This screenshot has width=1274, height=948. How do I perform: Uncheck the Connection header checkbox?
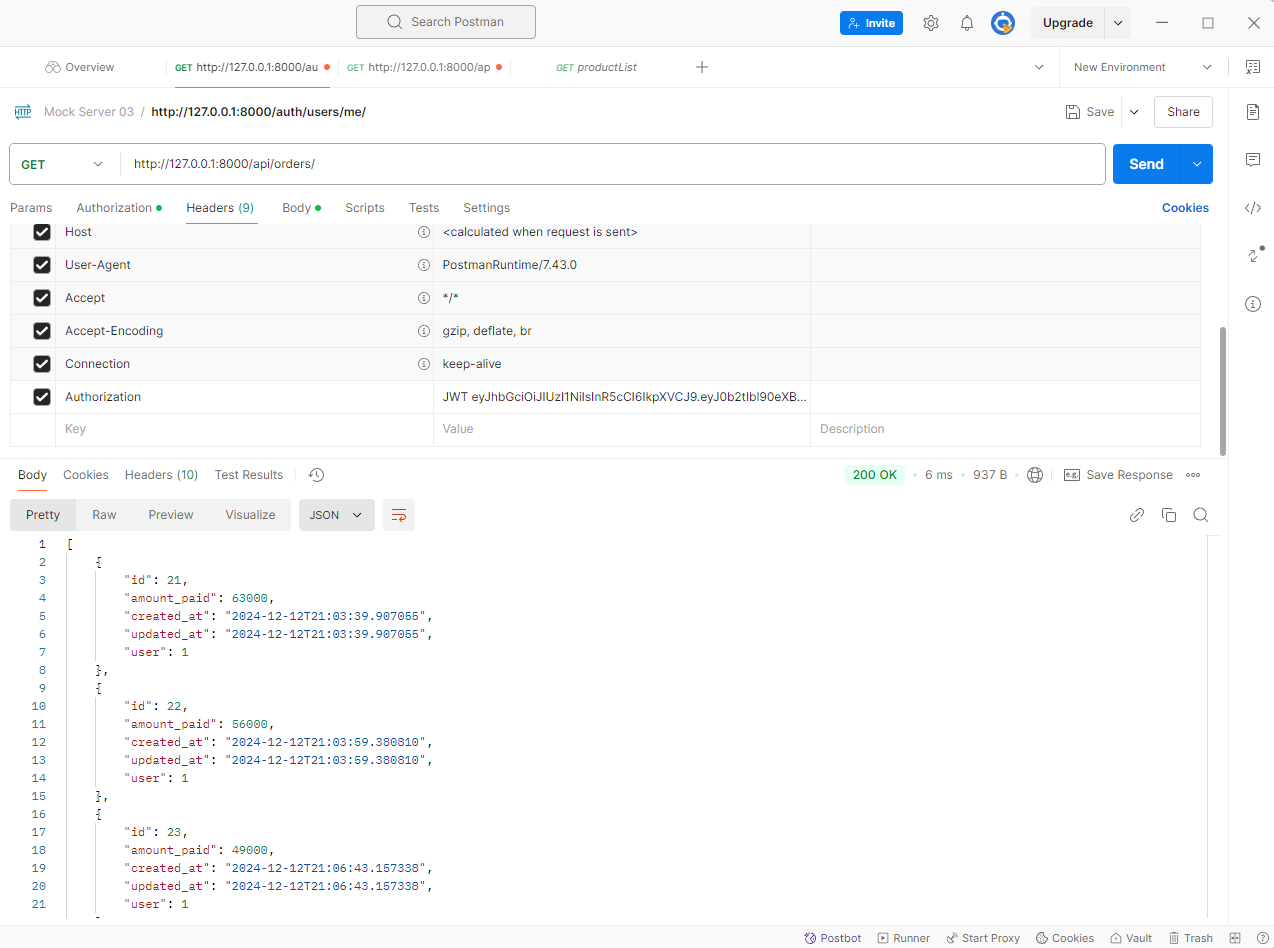42,364
